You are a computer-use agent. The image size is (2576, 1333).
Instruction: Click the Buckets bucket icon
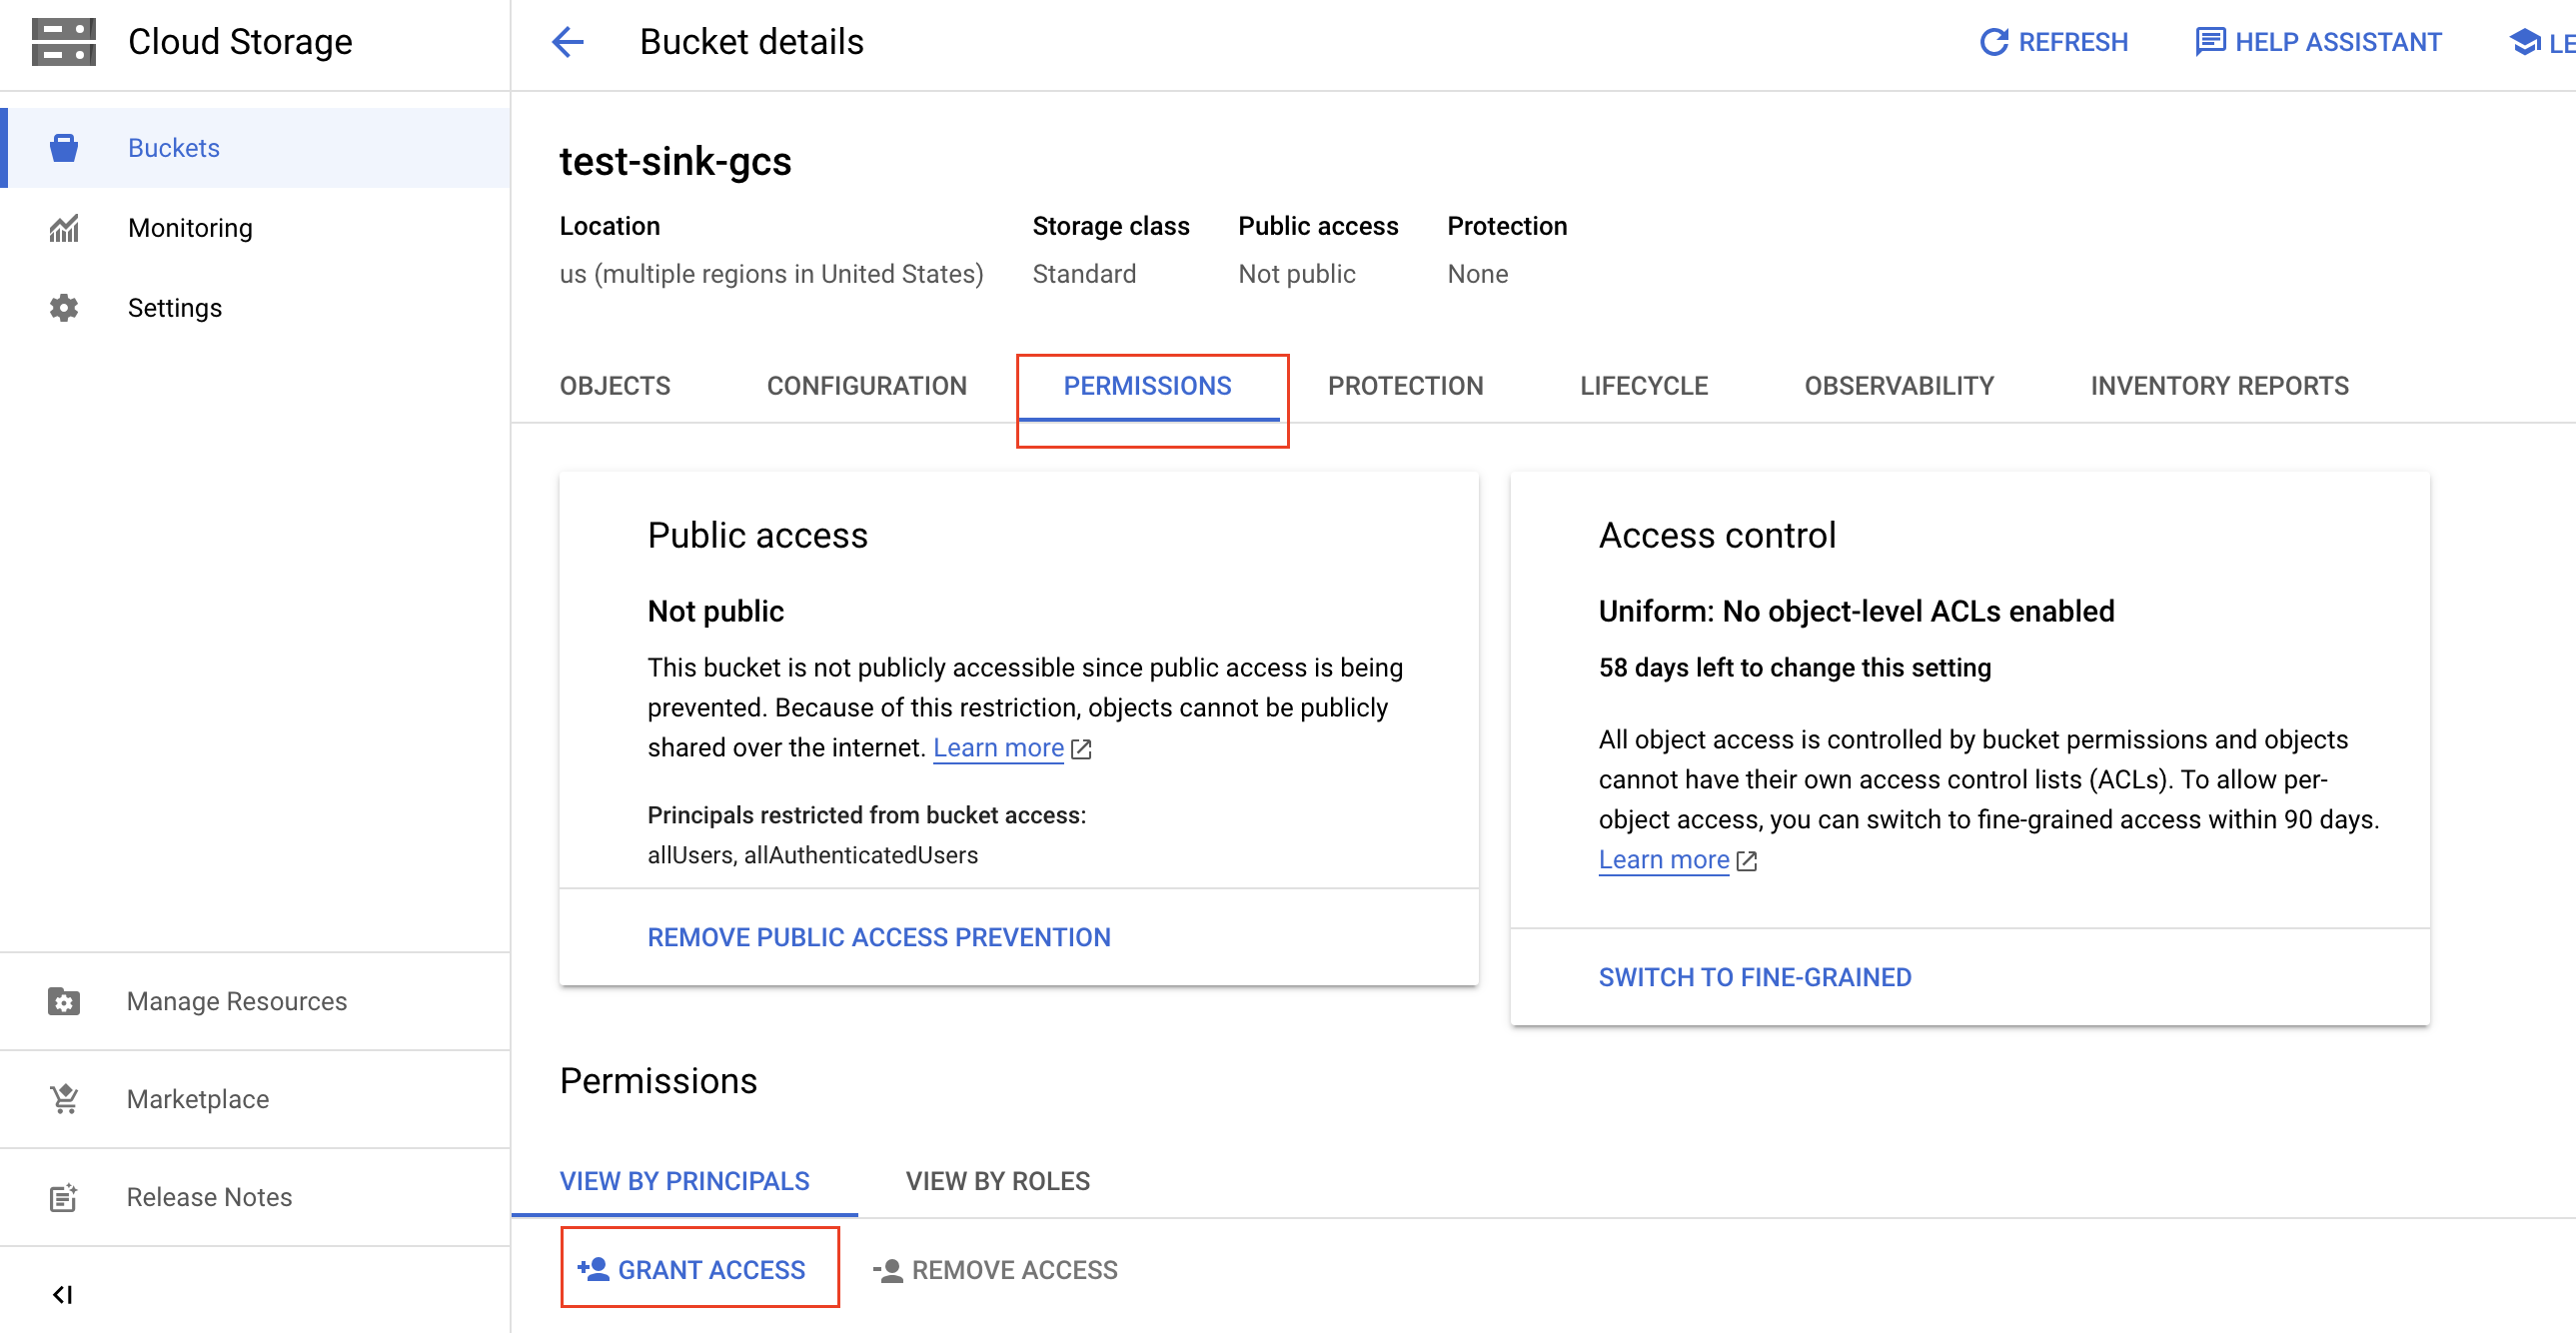point(64,148)
